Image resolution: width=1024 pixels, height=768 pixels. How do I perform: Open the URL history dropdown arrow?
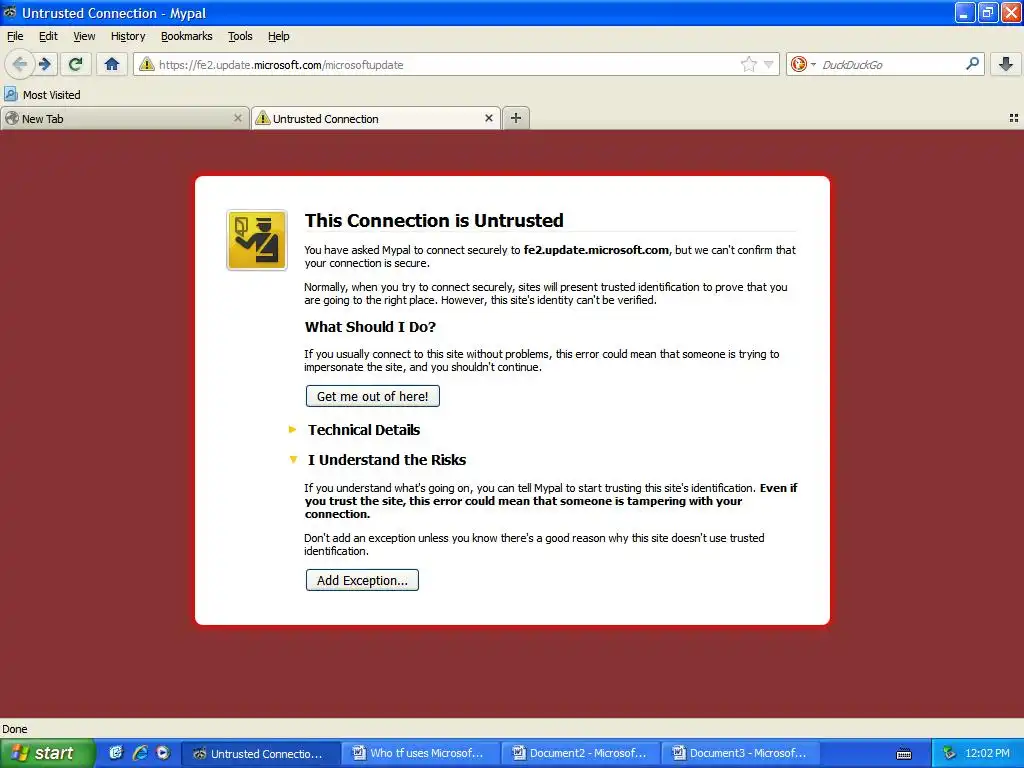coord(769,64)
